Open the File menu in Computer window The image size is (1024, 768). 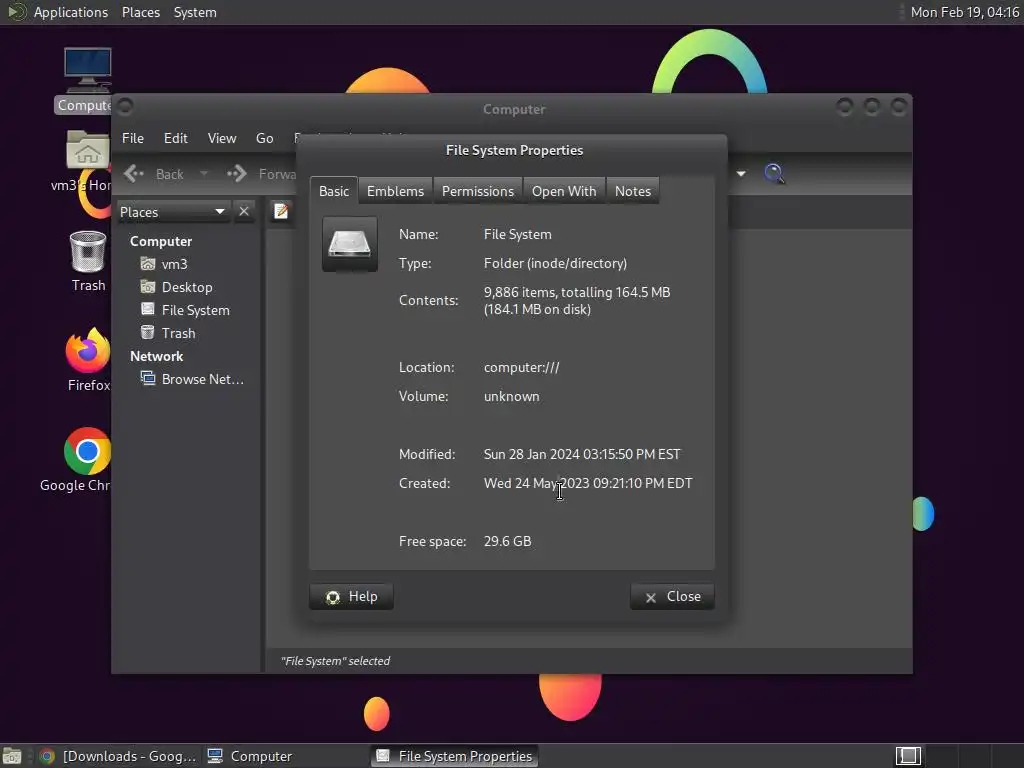click(x=133, y=138)
